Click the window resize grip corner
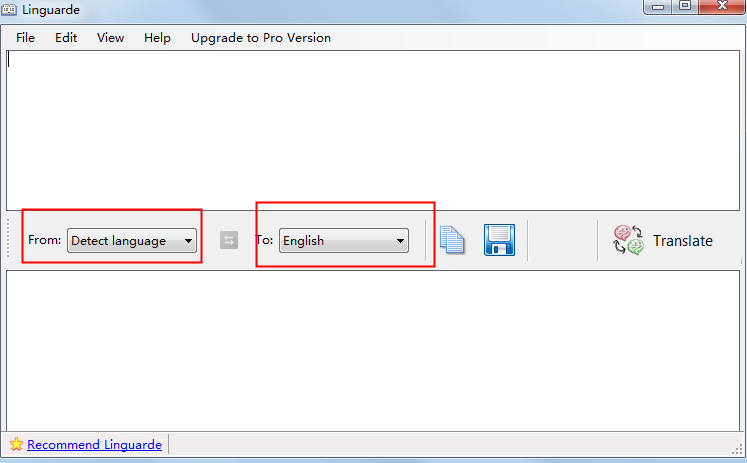Image resolution: width=747 pixels, height=463 pixels. pos(737,449)
